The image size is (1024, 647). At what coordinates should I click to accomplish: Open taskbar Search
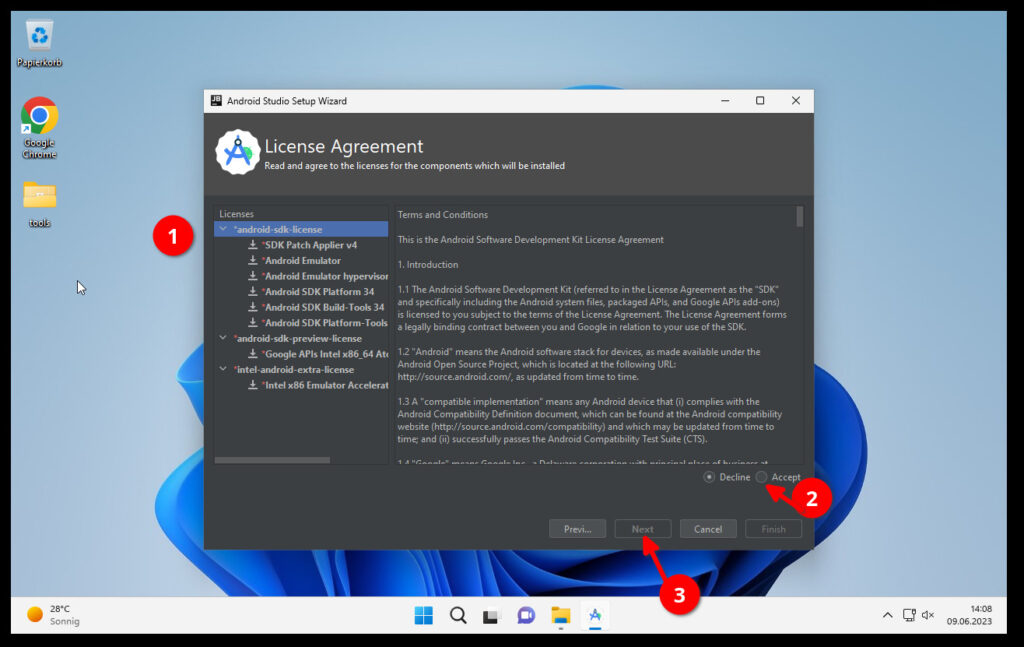click(458, 615)
